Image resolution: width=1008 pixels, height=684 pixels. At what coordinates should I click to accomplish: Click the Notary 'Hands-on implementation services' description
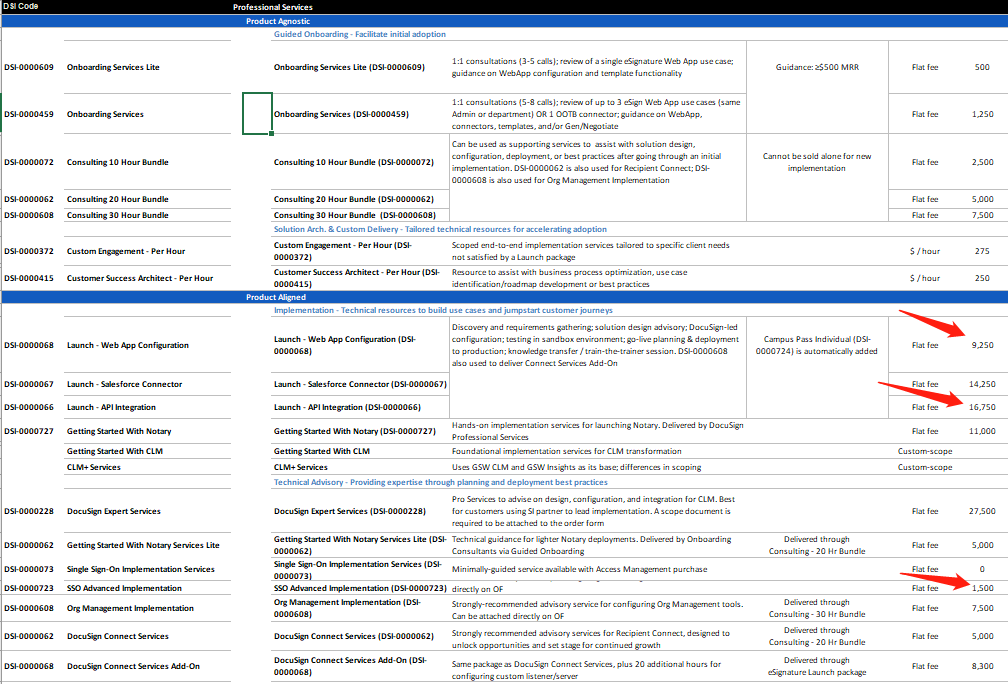597,431
